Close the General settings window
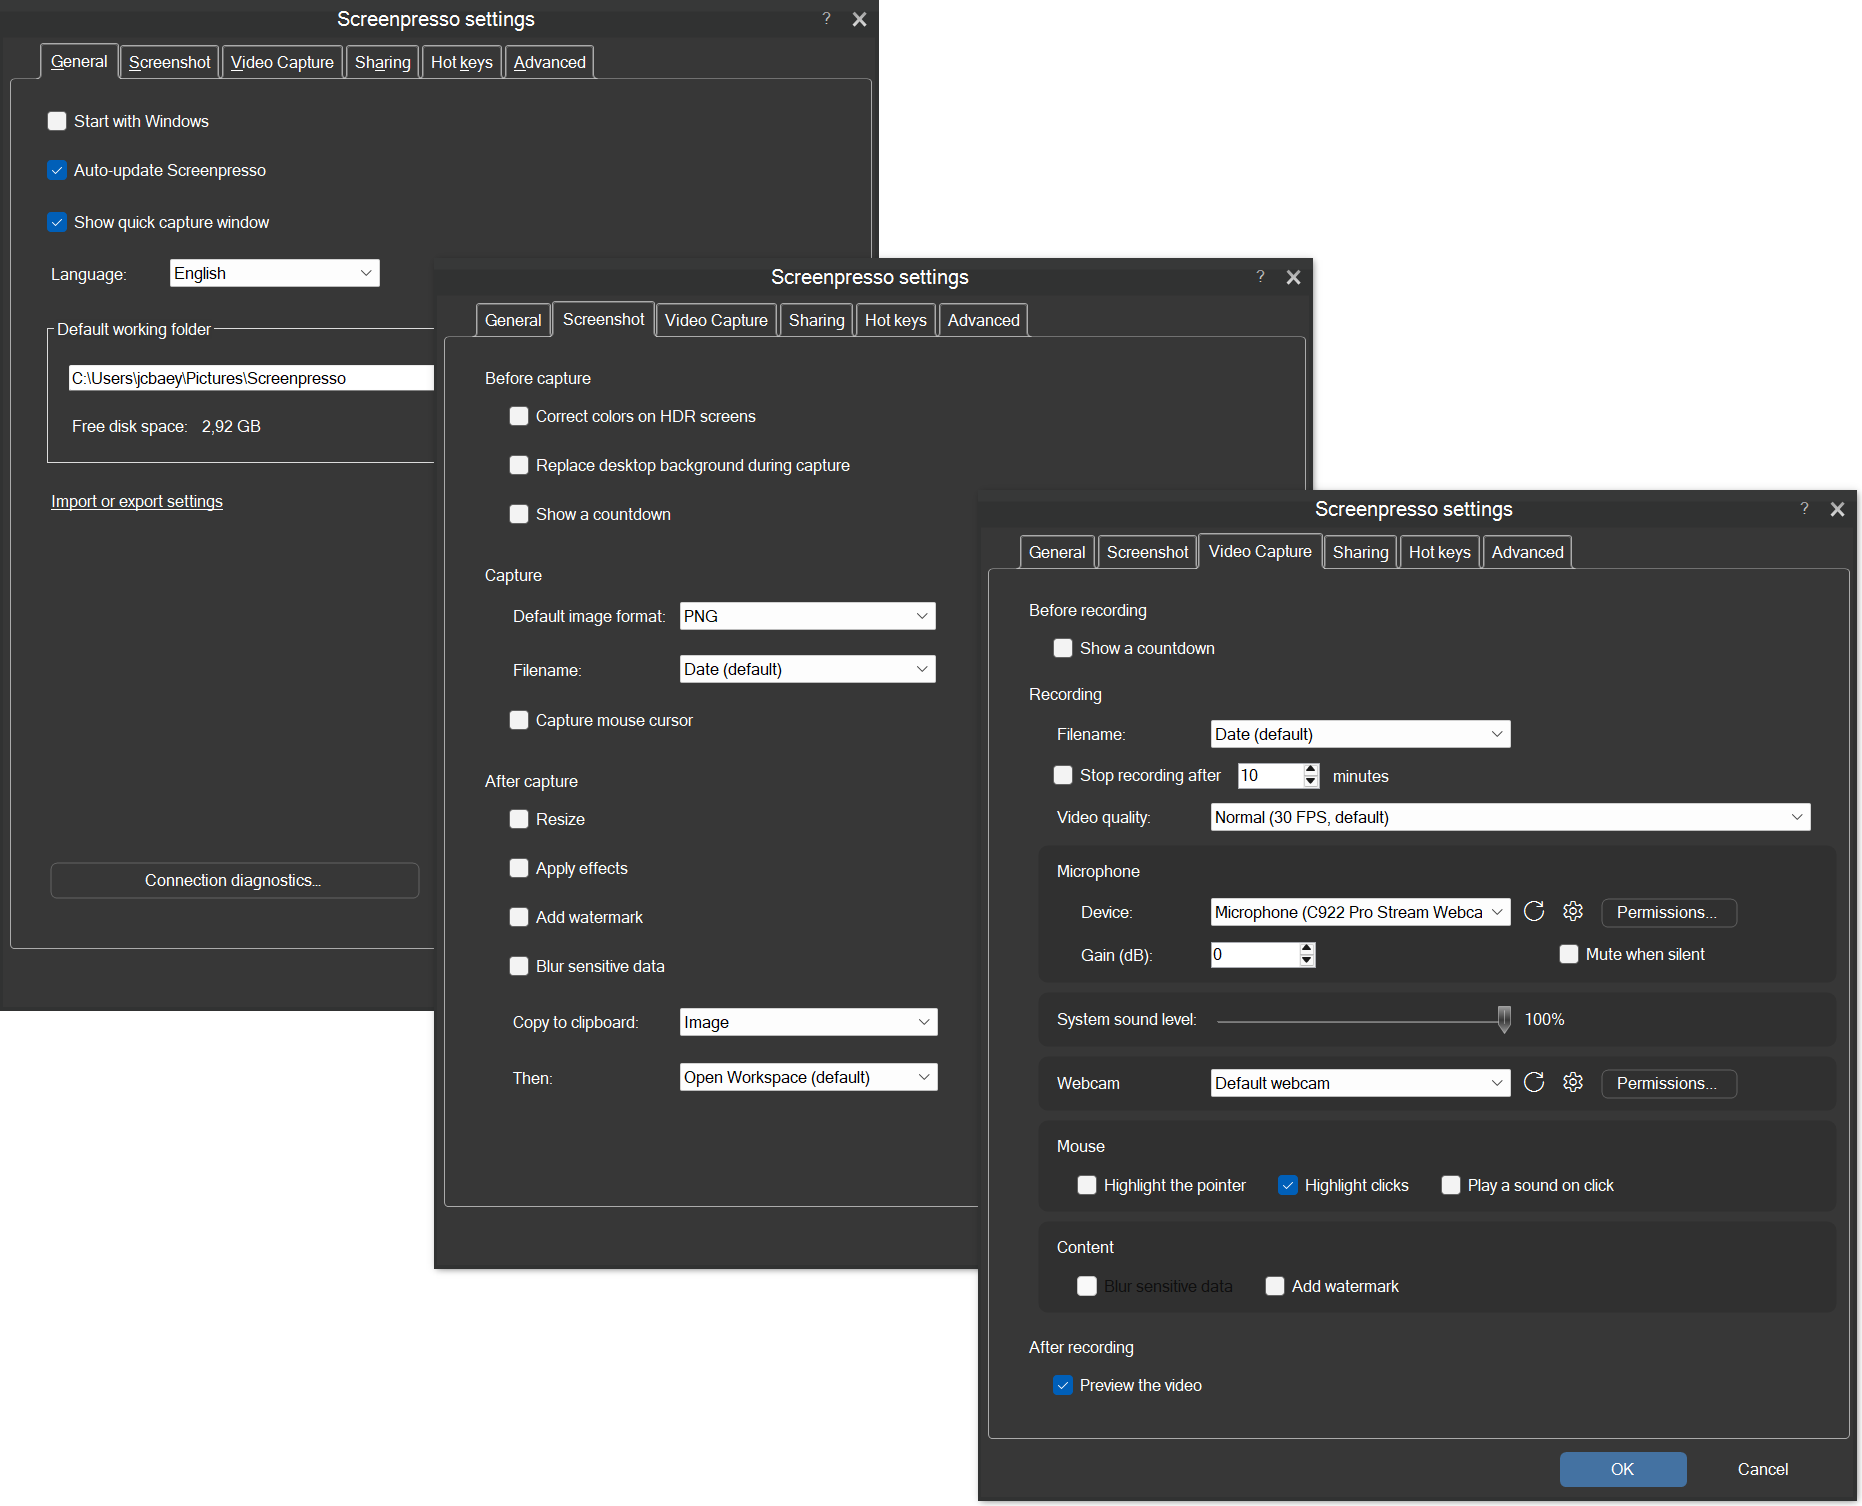The height and width of the screenshot is (1506, 1862). click(x=859, y=19)
